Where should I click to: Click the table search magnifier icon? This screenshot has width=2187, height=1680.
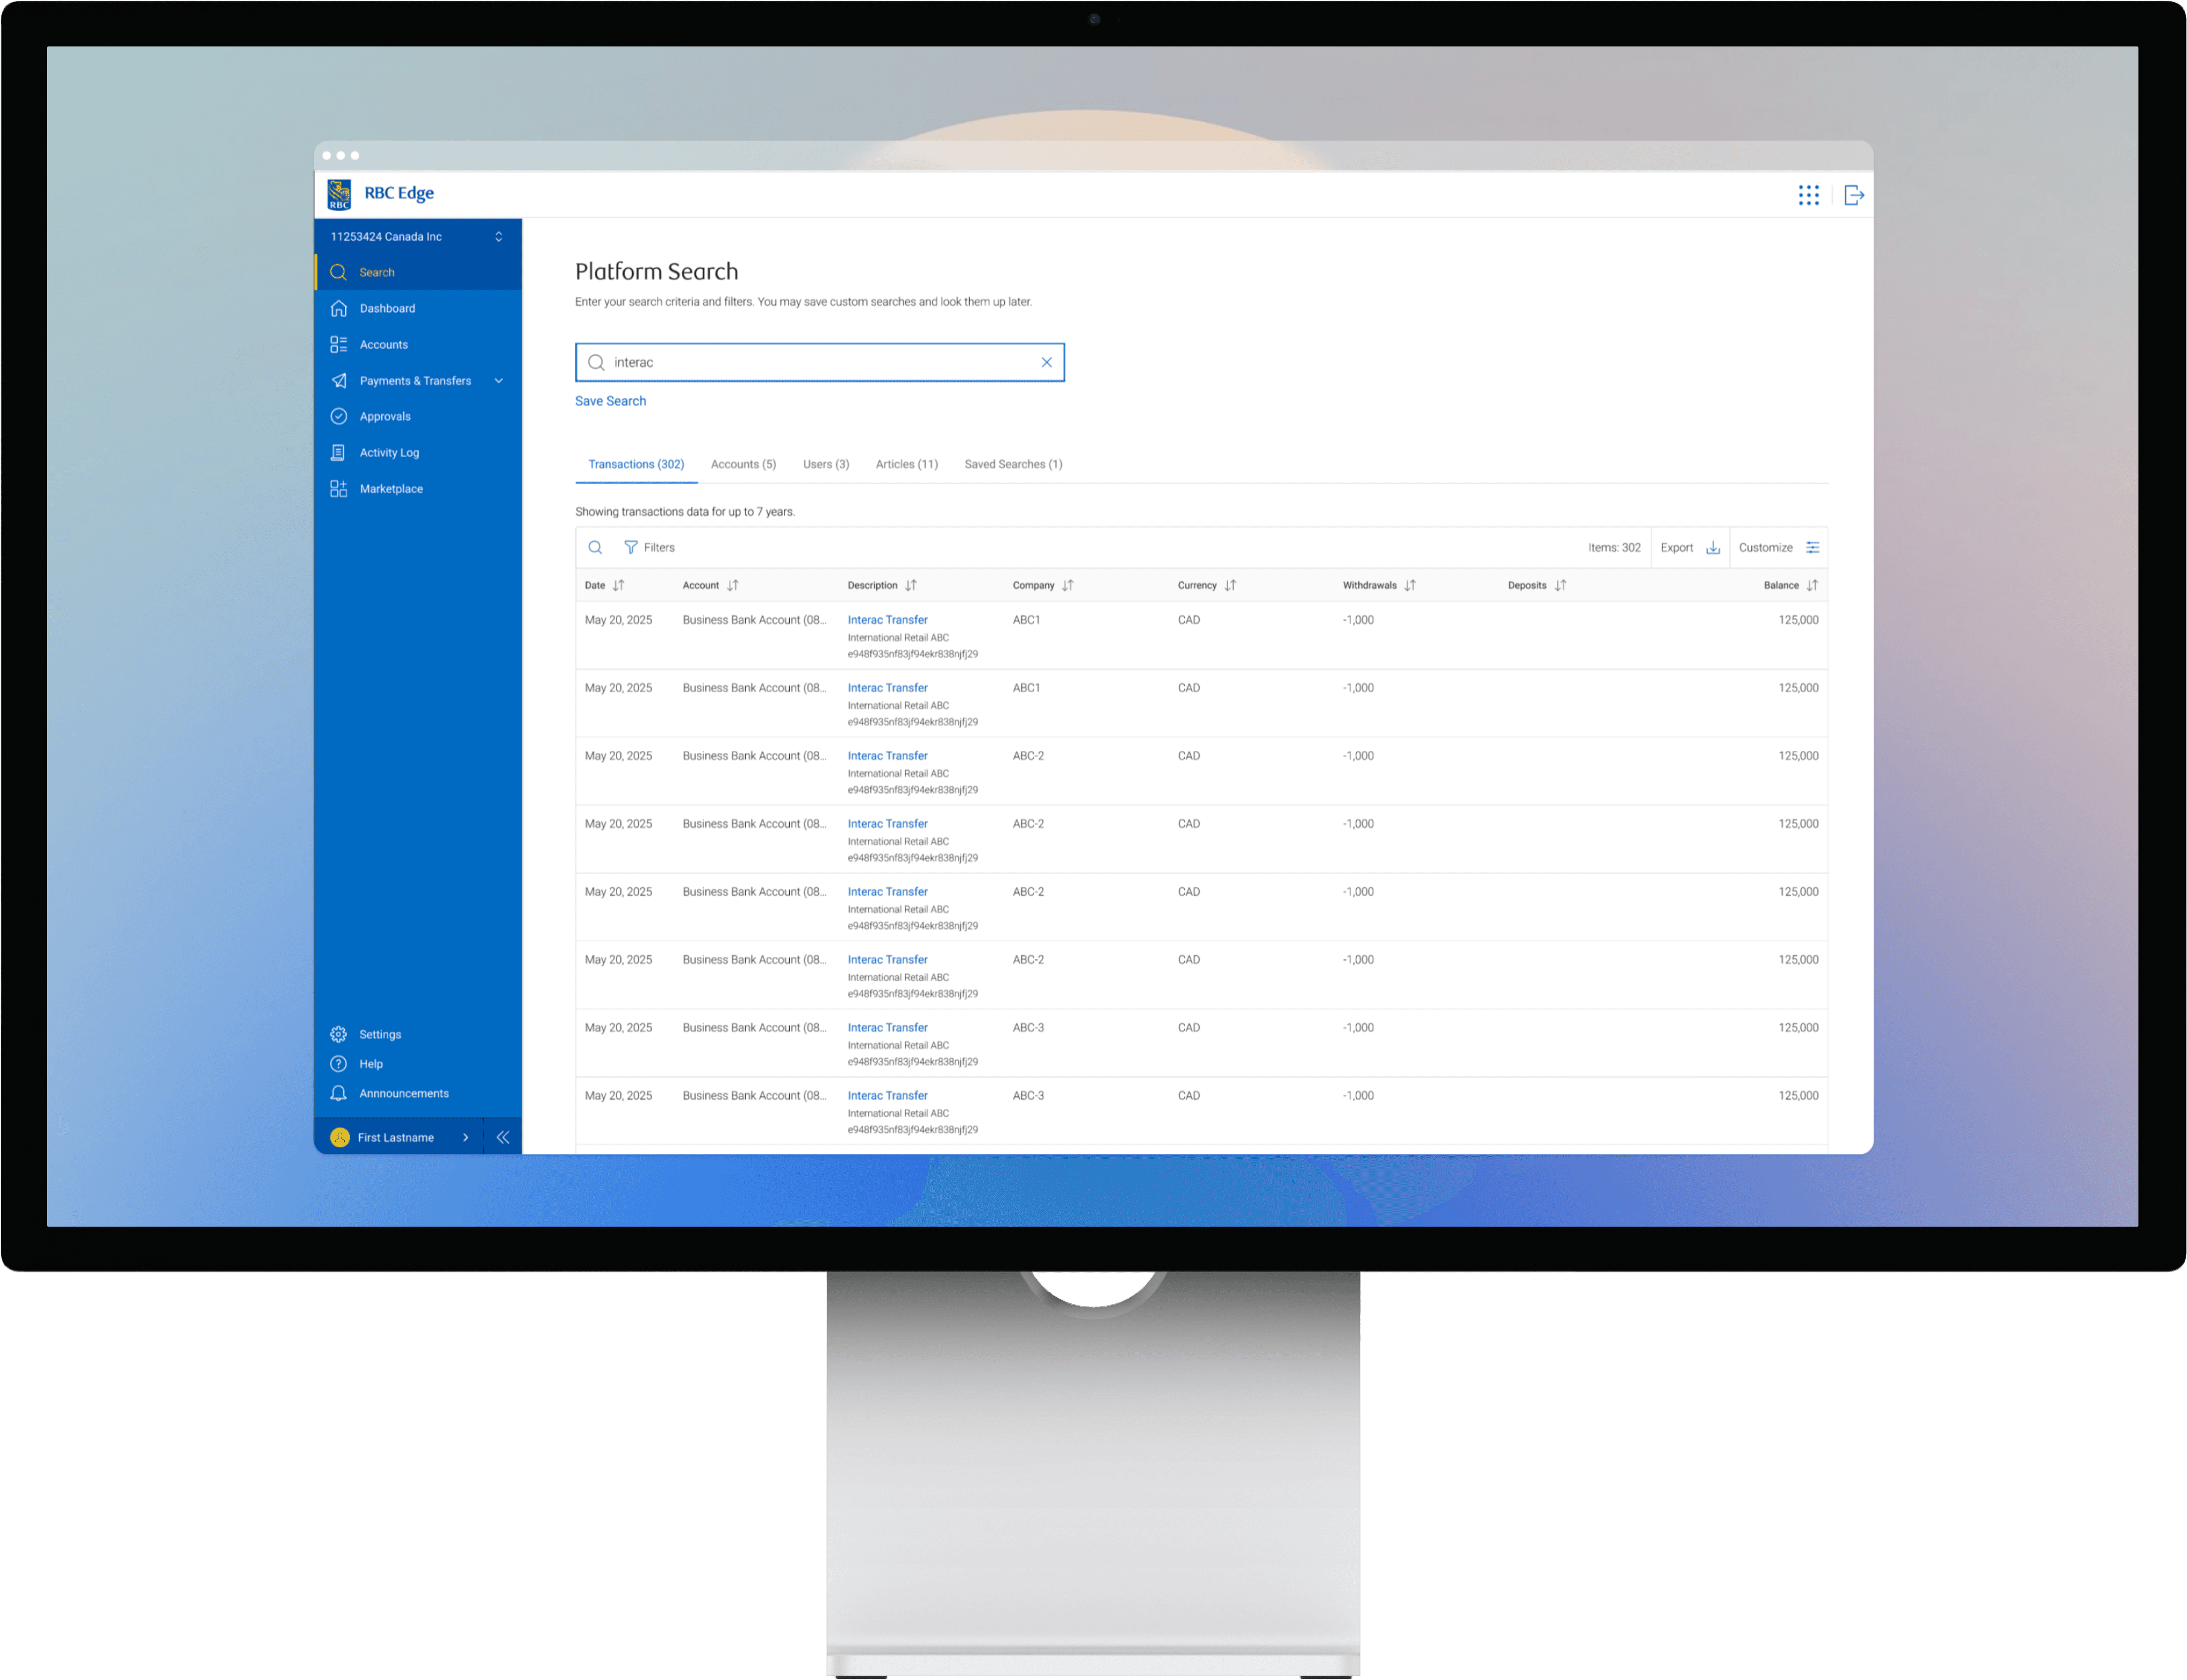pos(595,547)
